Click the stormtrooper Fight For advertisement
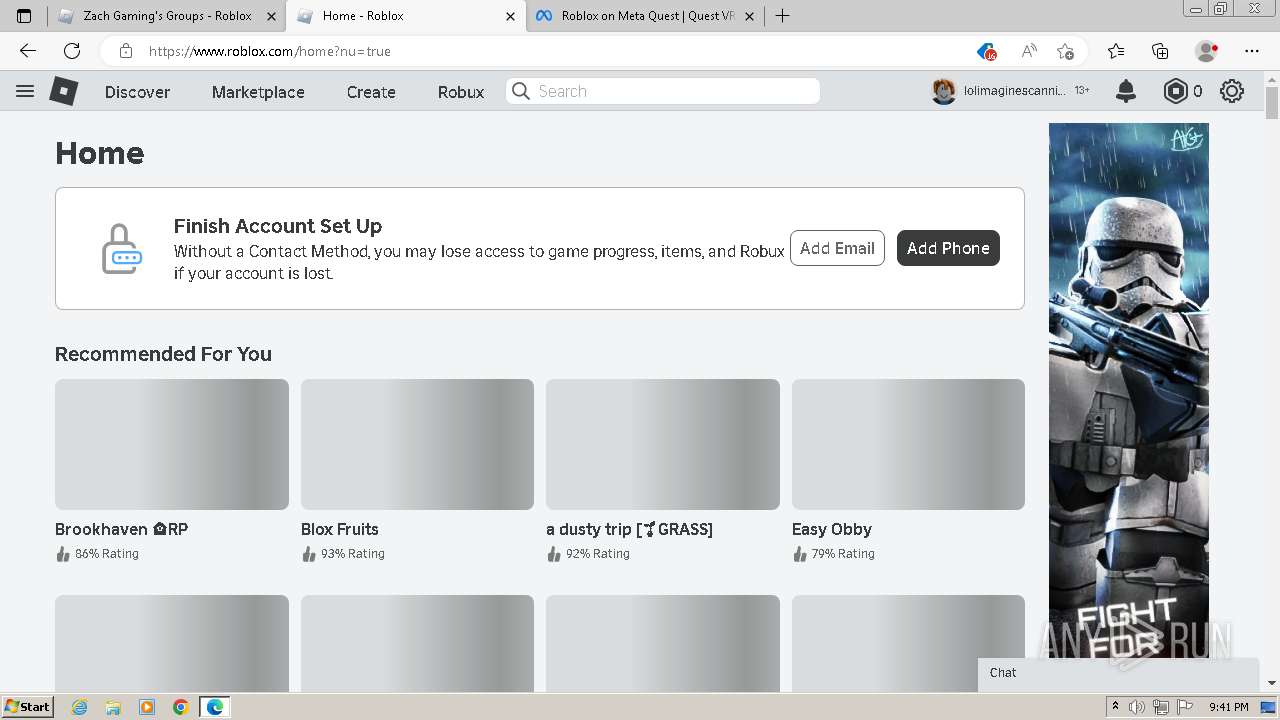This screenshot has height=720, width=1280. coord(1129,392)
